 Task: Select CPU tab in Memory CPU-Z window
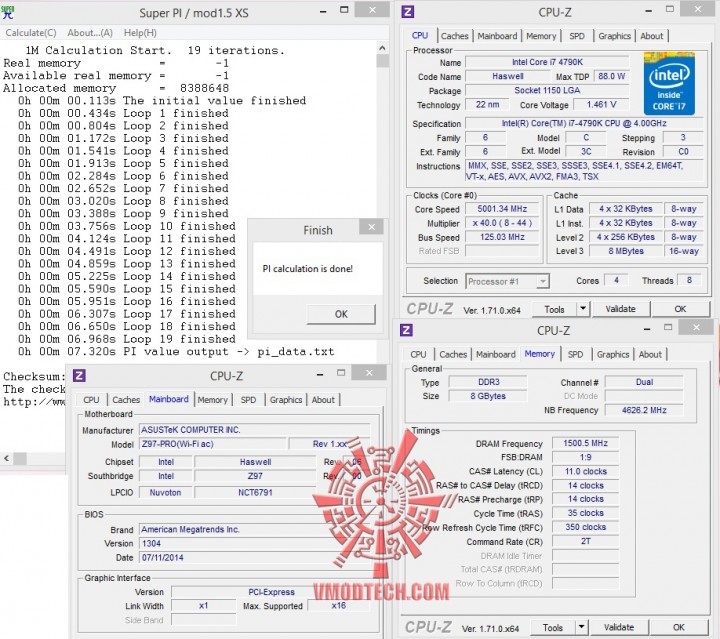tap(418, 354)
